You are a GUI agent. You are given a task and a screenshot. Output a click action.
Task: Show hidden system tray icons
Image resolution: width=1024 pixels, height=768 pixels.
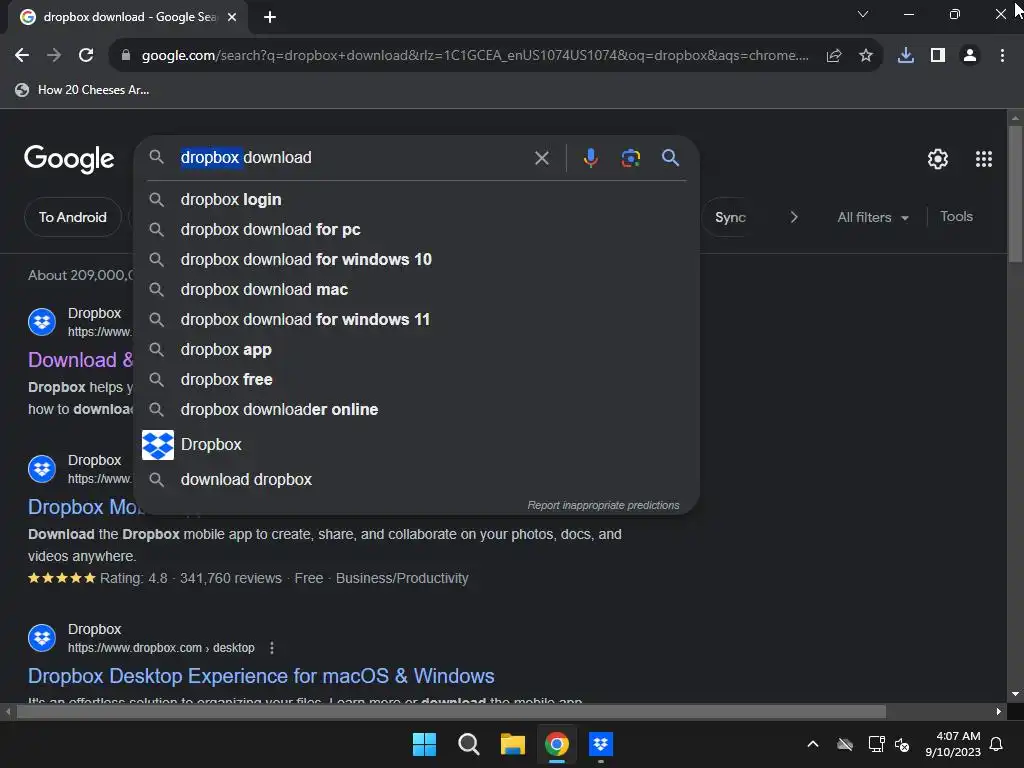point(812,744)
